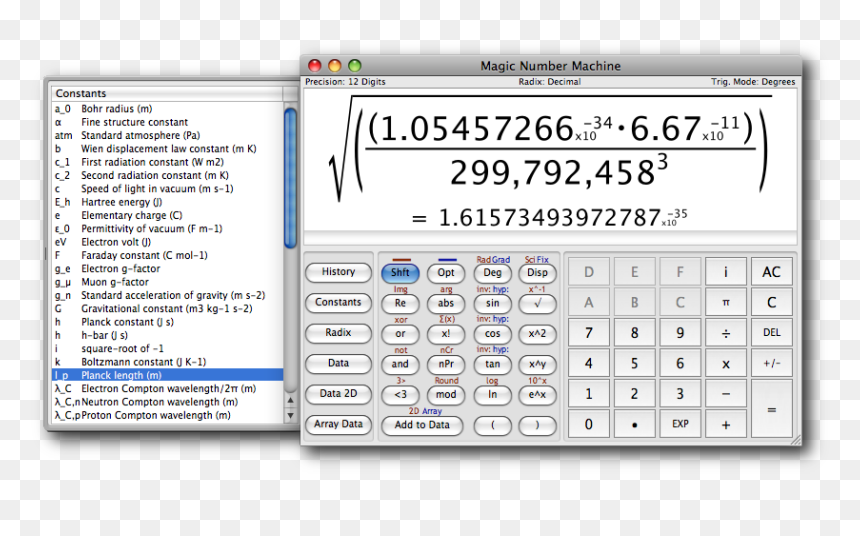Click the Add to Data button
860x536 pixels.
[x=422, y=425]
